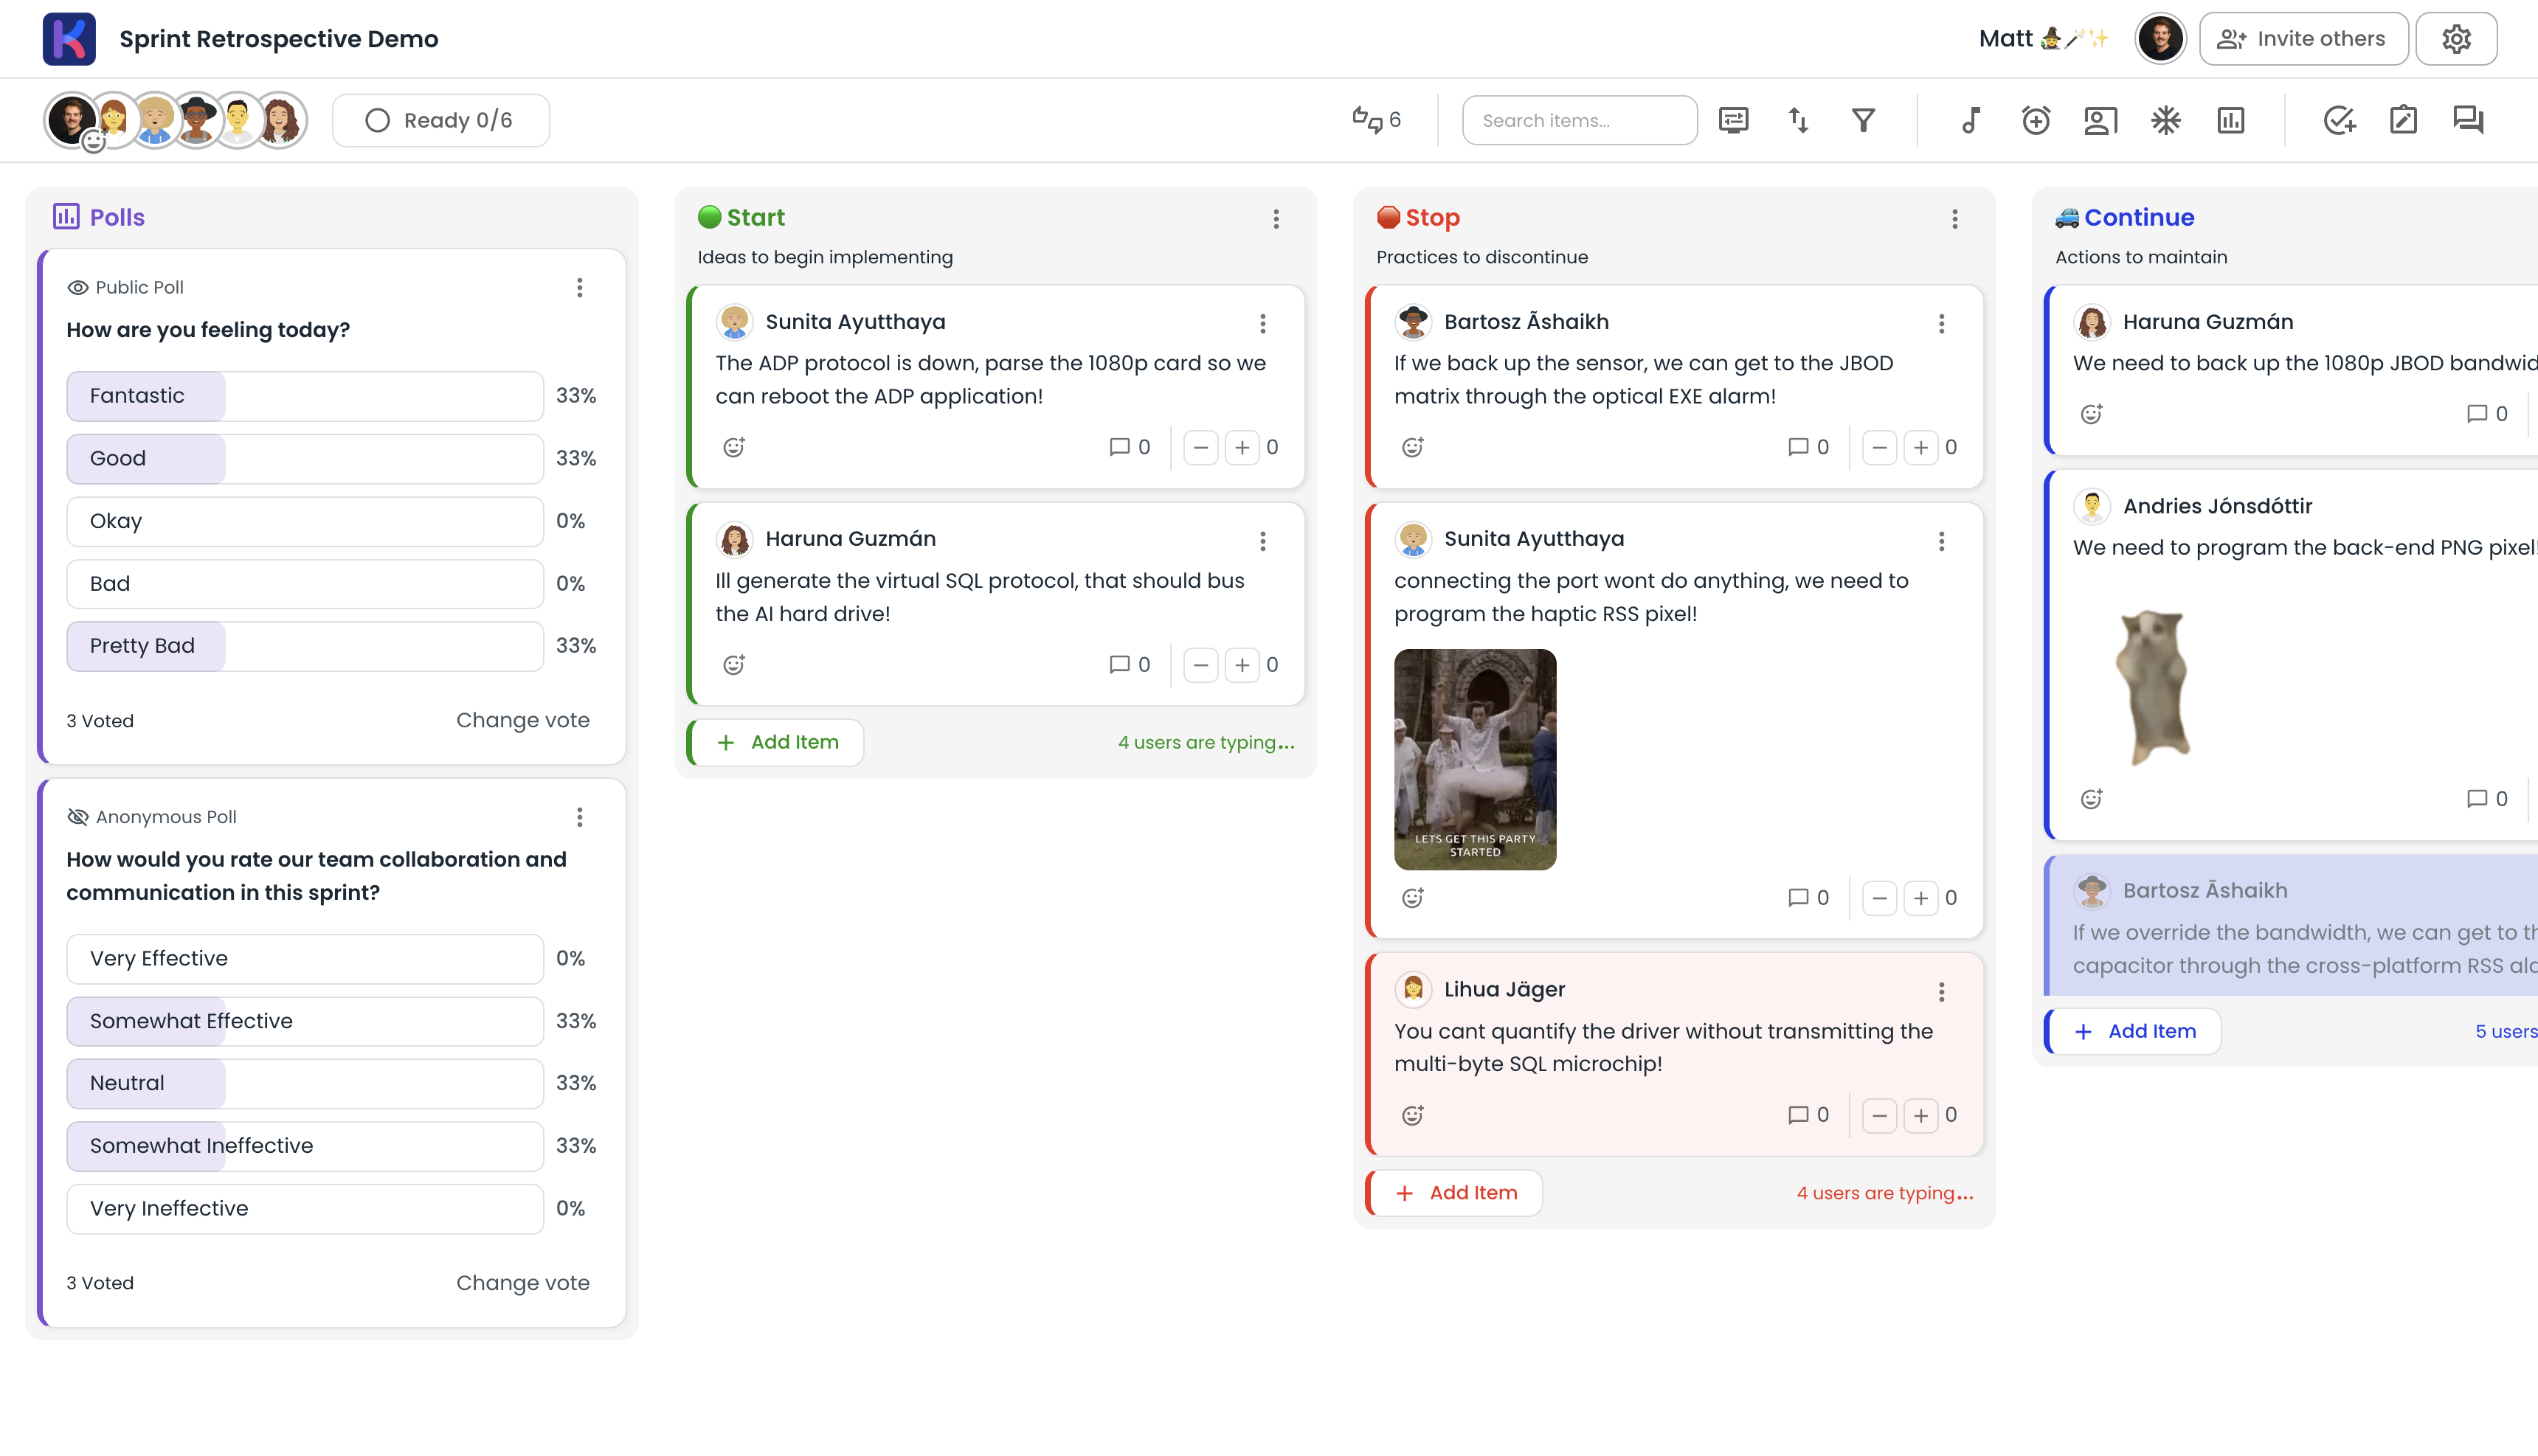Upvote Sunita Ayutthaya's ADP protocol card
The image size is (2538, 1456).
click(x=1241, y=447)
